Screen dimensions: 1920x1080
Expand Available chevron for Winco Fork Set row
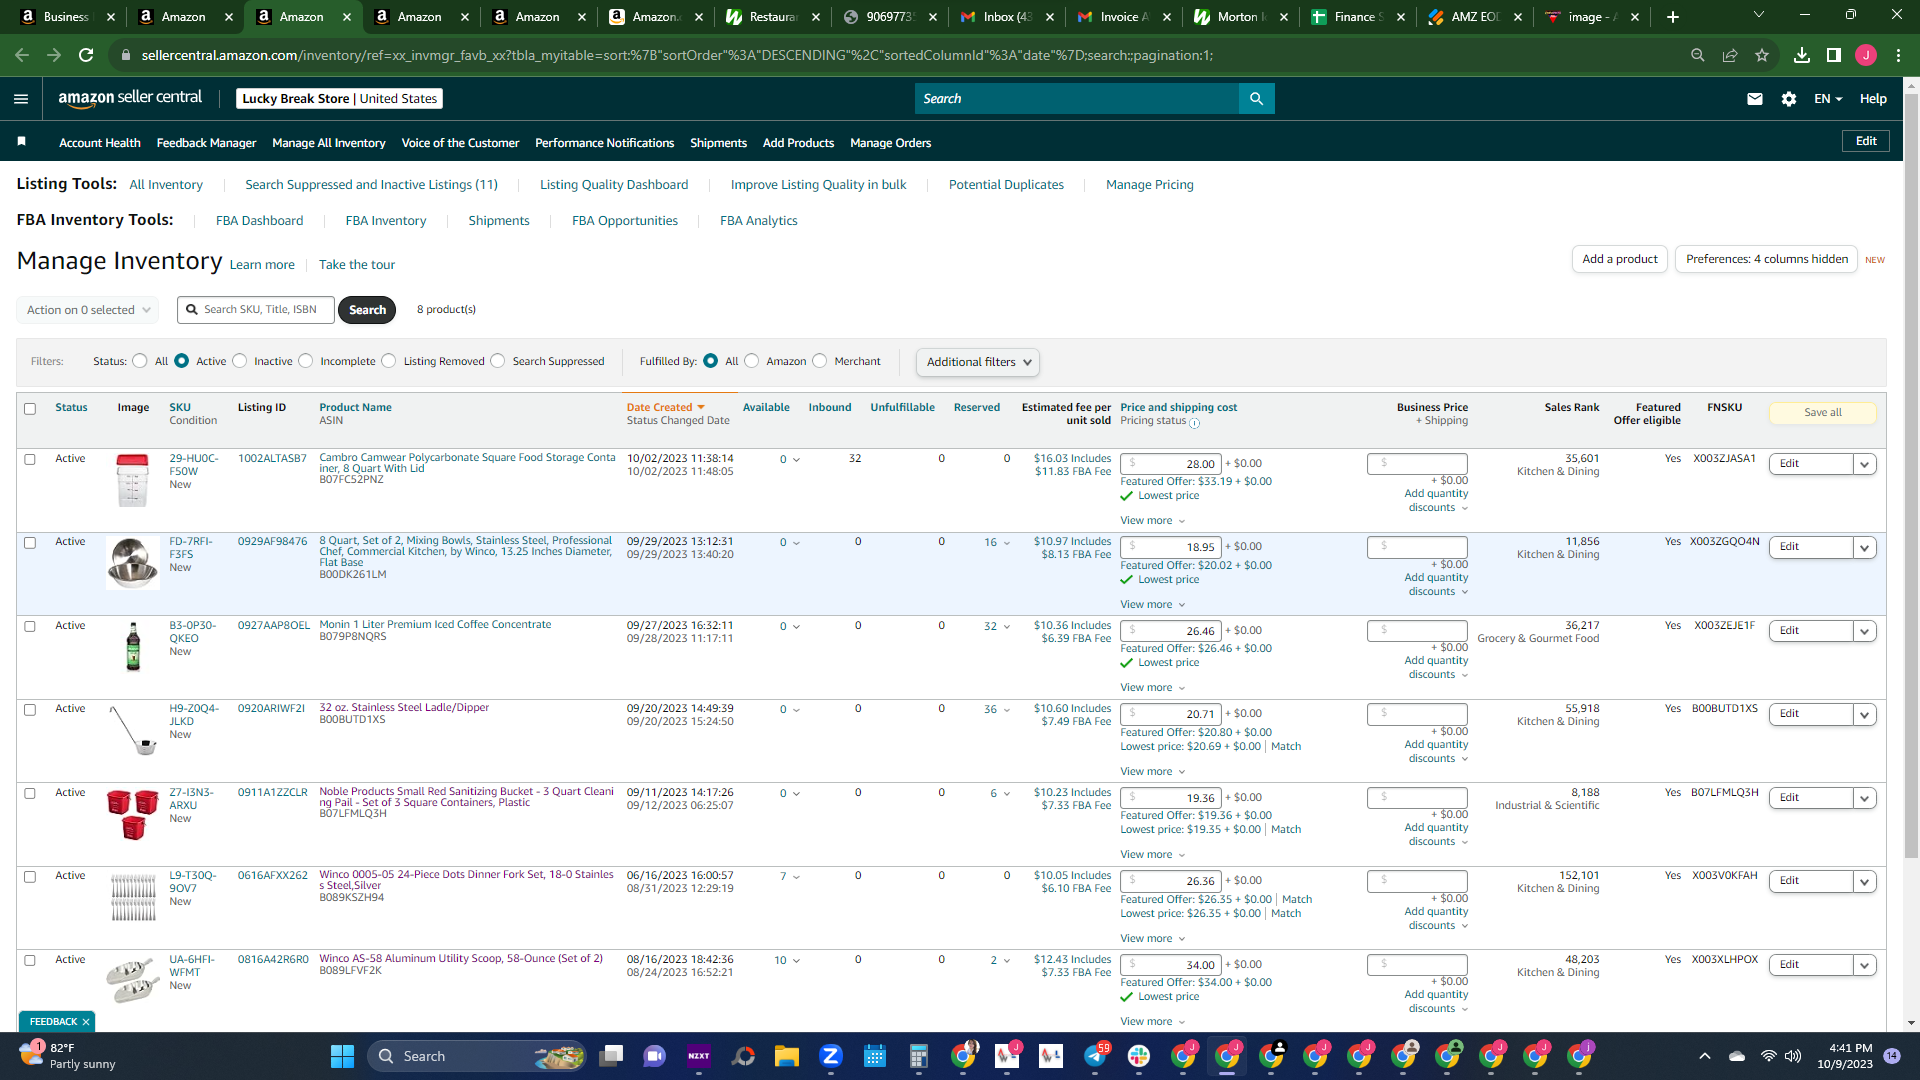pos(796,877)
